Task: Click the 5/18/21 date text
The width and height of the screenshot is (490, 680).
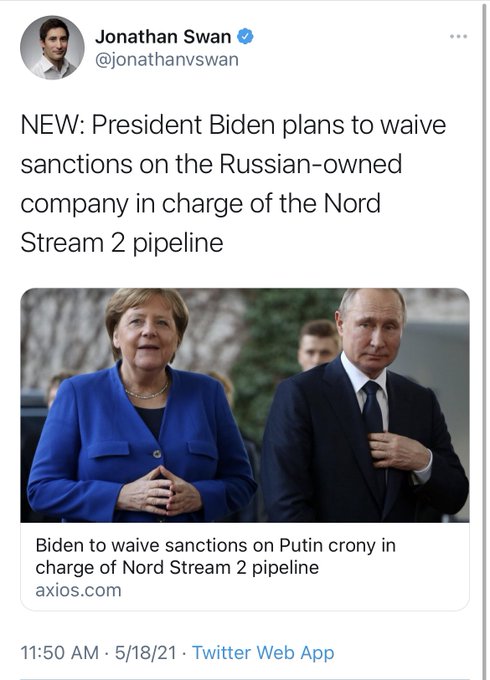Action: pyautogui.click(x=145, y=653)
